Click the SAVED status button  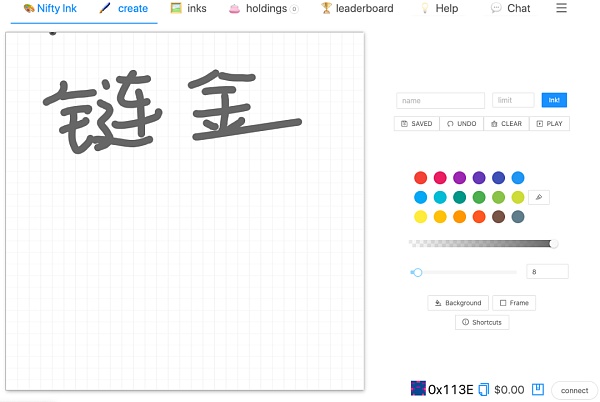point(417,124)
